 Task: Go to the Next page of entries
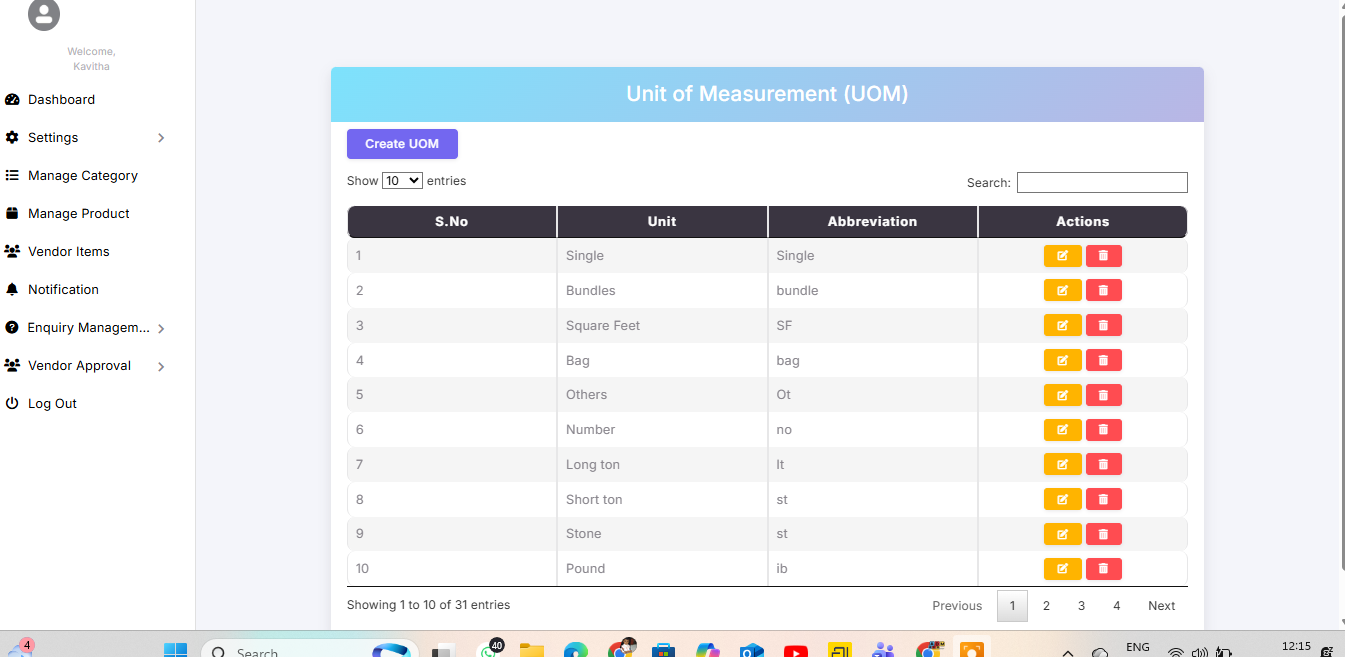pyautogui.click(x=1161, y=606)
